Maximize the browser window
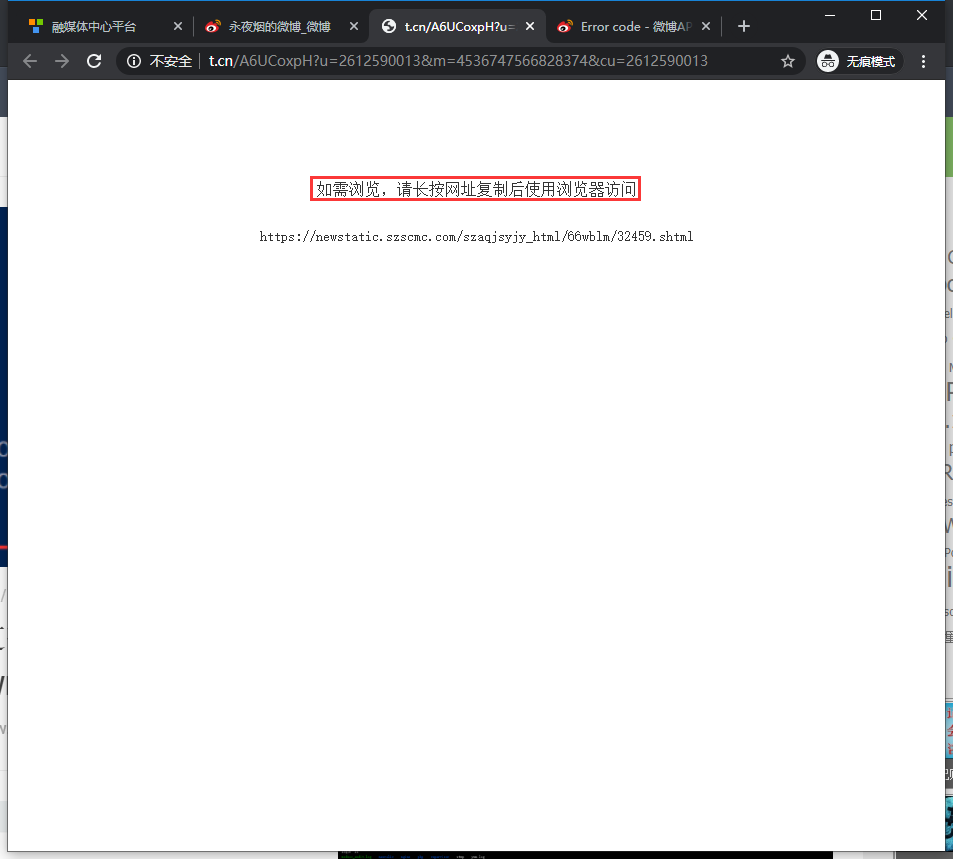 click(x=876, y=14)
